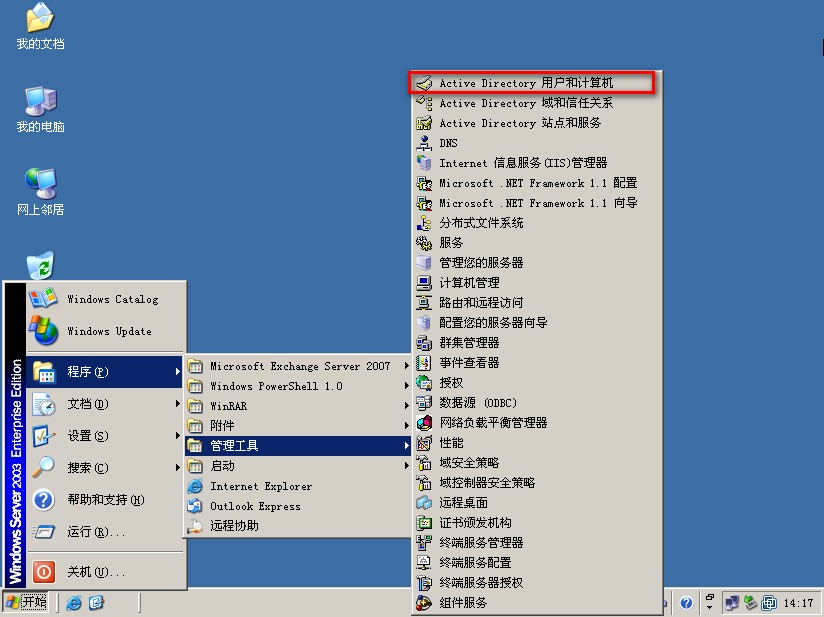Expand the 设置(S) submenu arrow
The height and width of the screenshot is (617, 824).
178,436
